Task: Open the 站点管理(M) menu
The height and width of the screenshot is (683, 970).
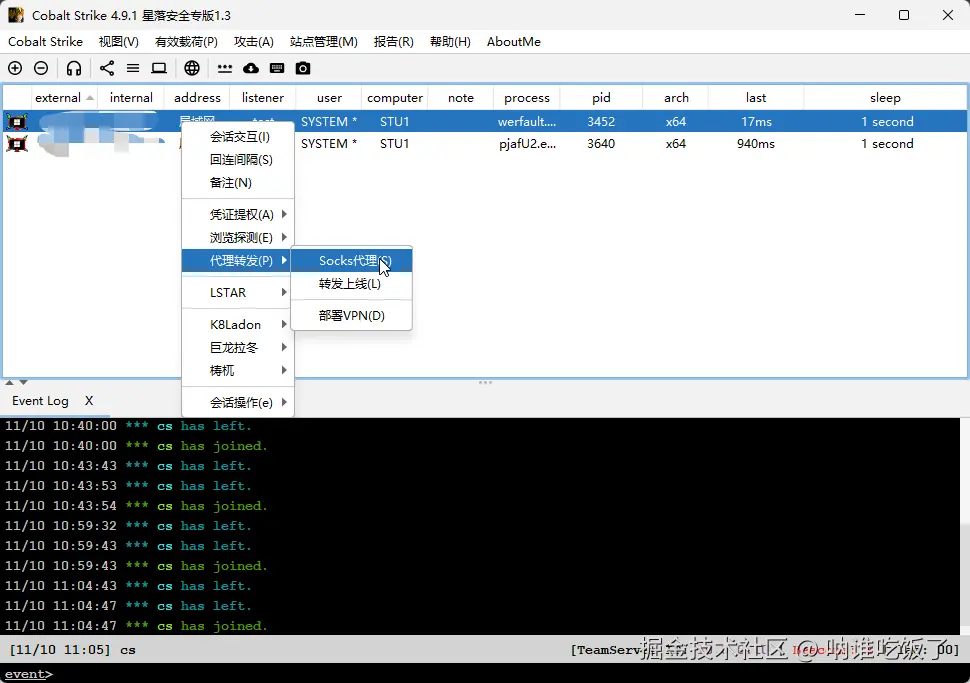Action: [x=324, y=41]
